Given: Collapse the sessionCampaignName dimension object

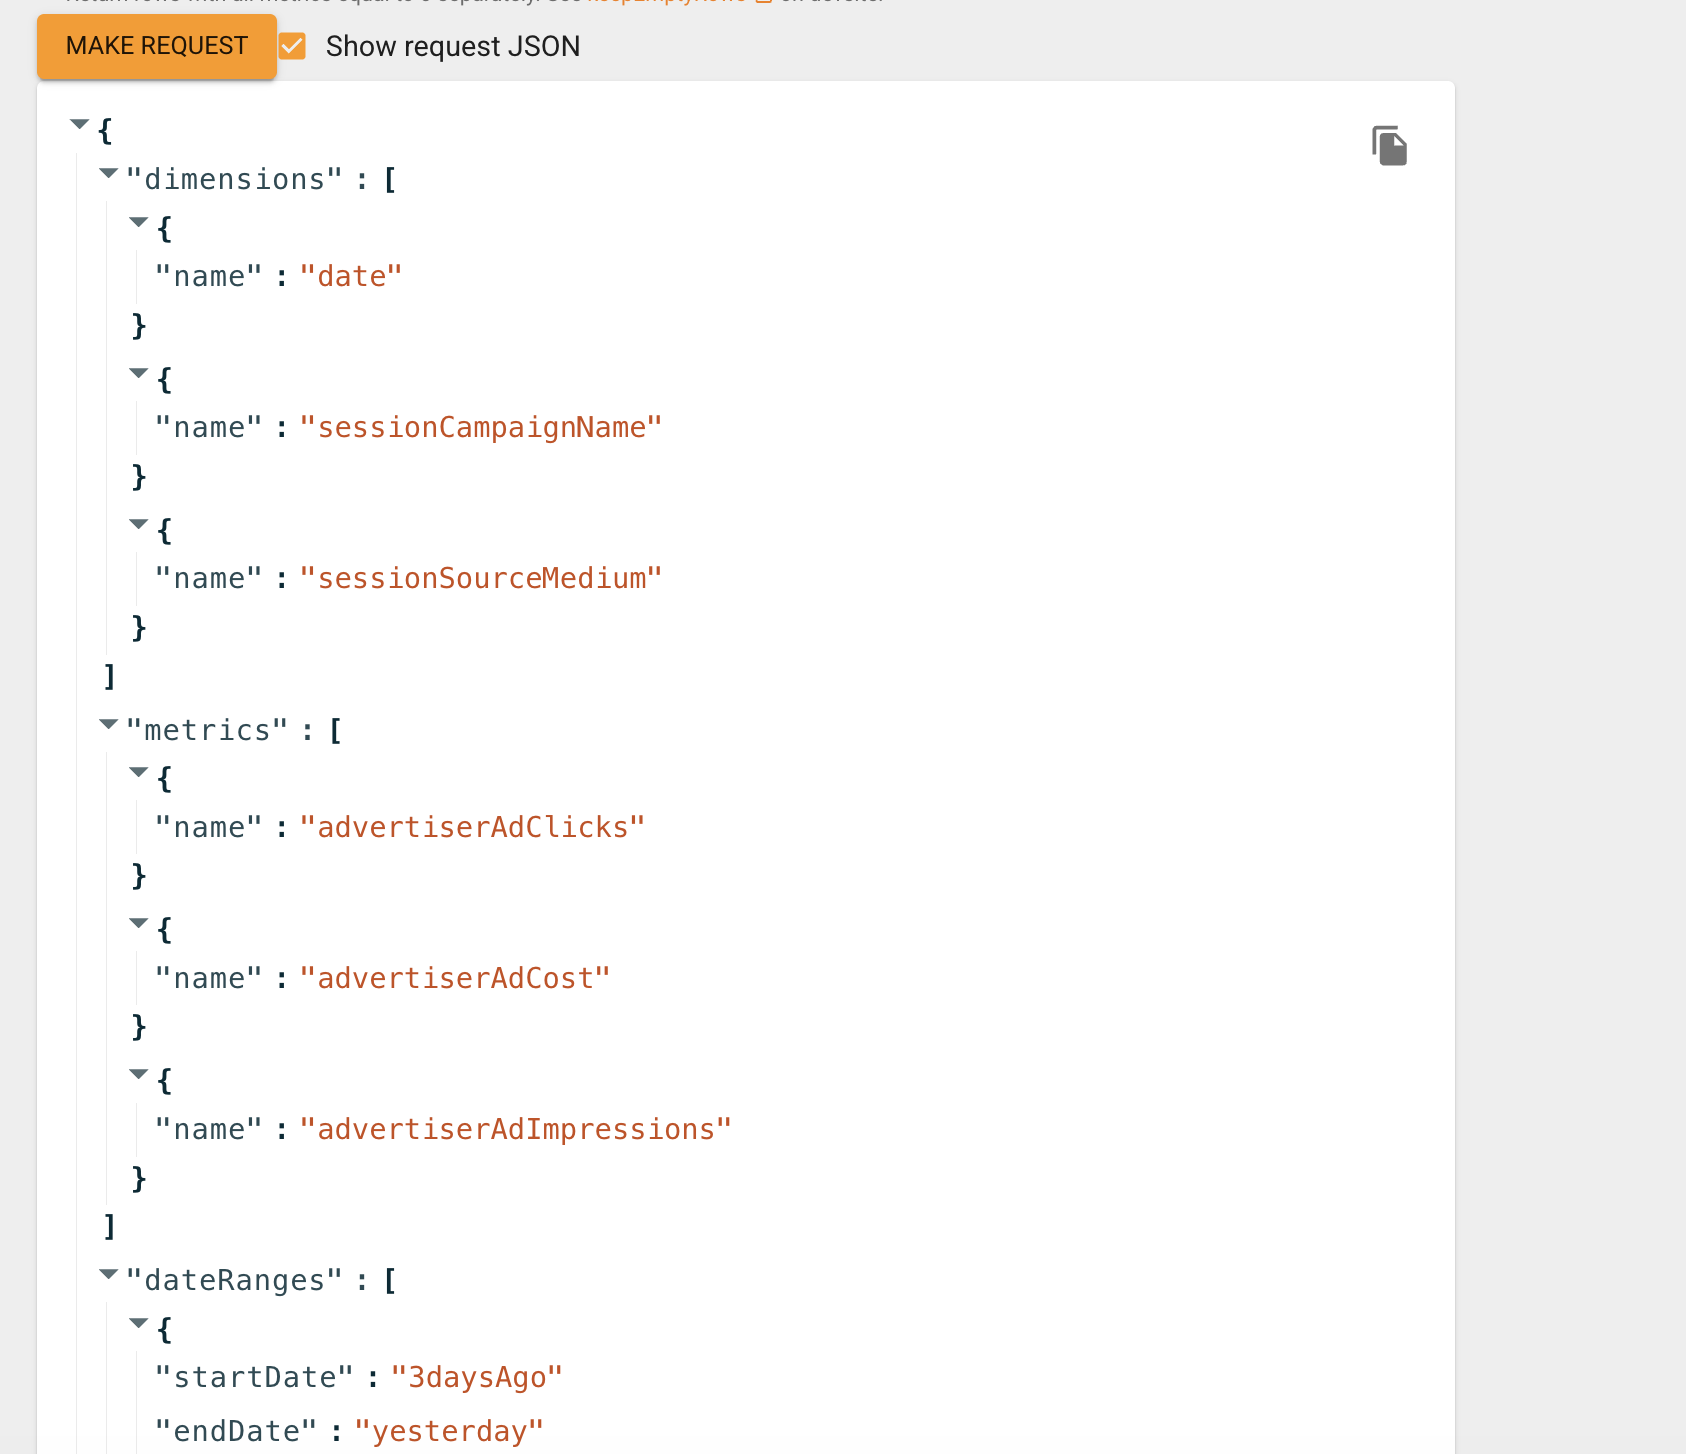Looking at the screenshot, I should point(139,373).
